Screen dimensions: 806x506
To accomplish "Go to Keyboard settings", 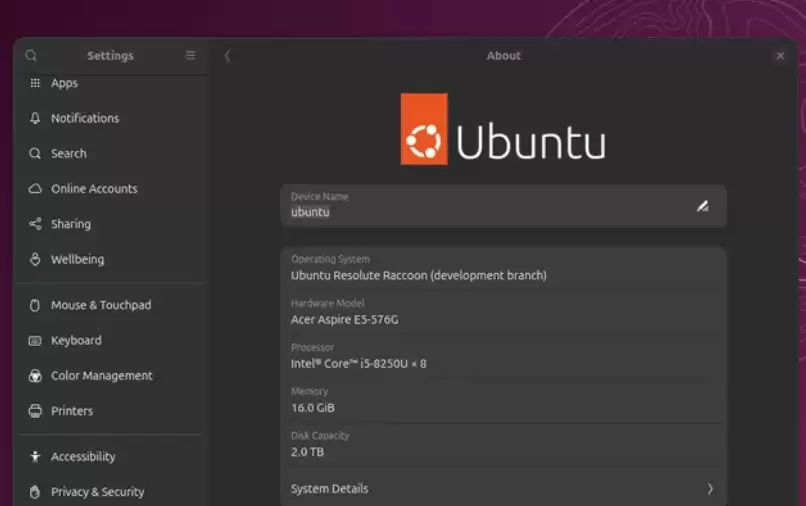I will click(x=112, y=340).
